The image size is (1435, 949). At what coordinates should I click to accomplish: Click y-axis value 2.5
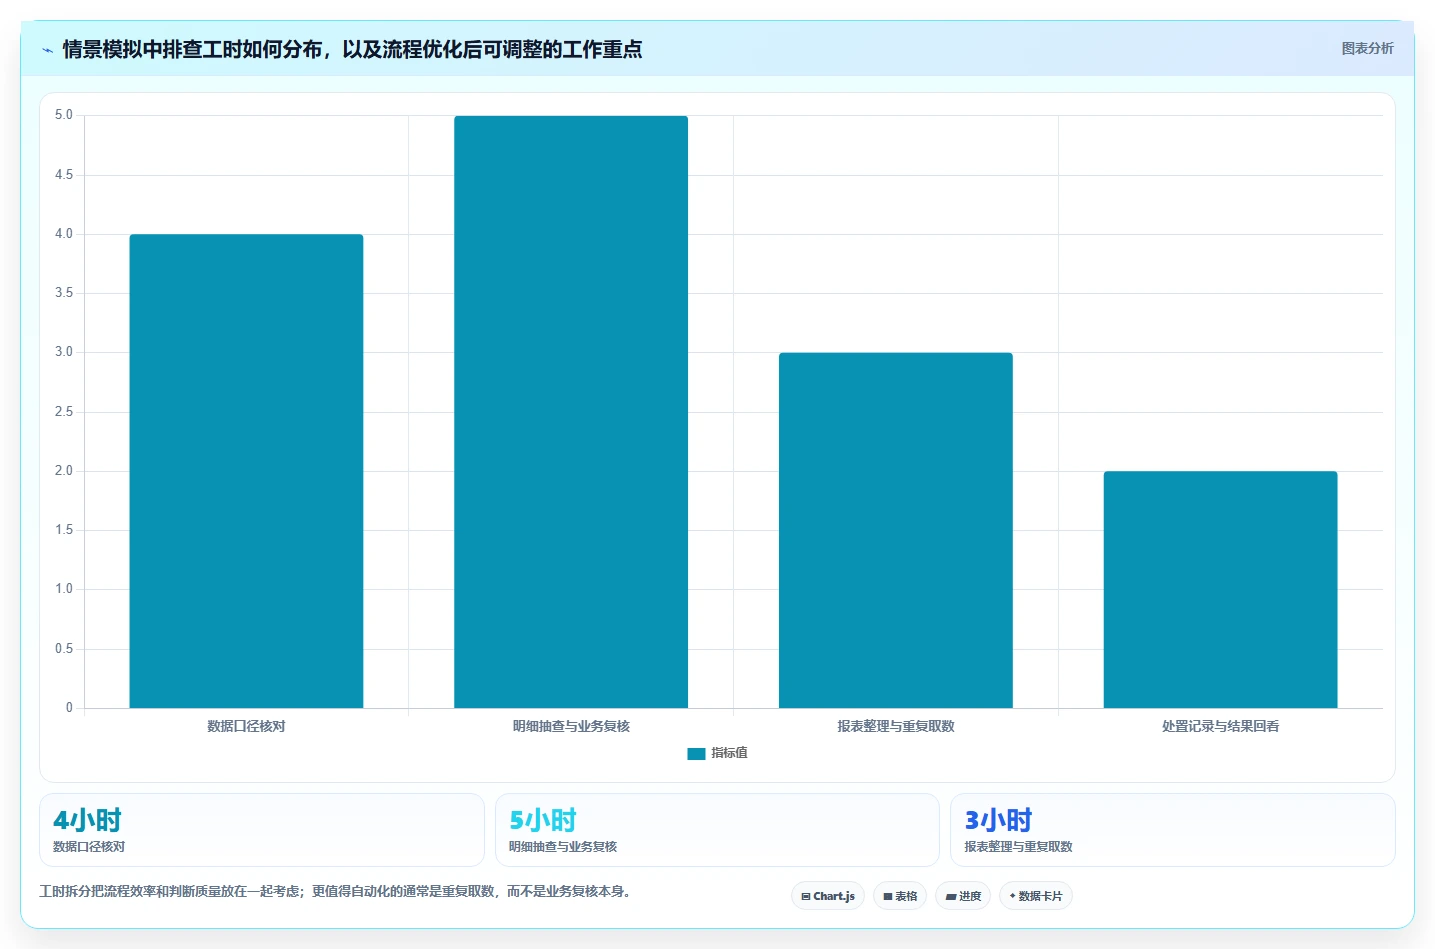point(64,412)
